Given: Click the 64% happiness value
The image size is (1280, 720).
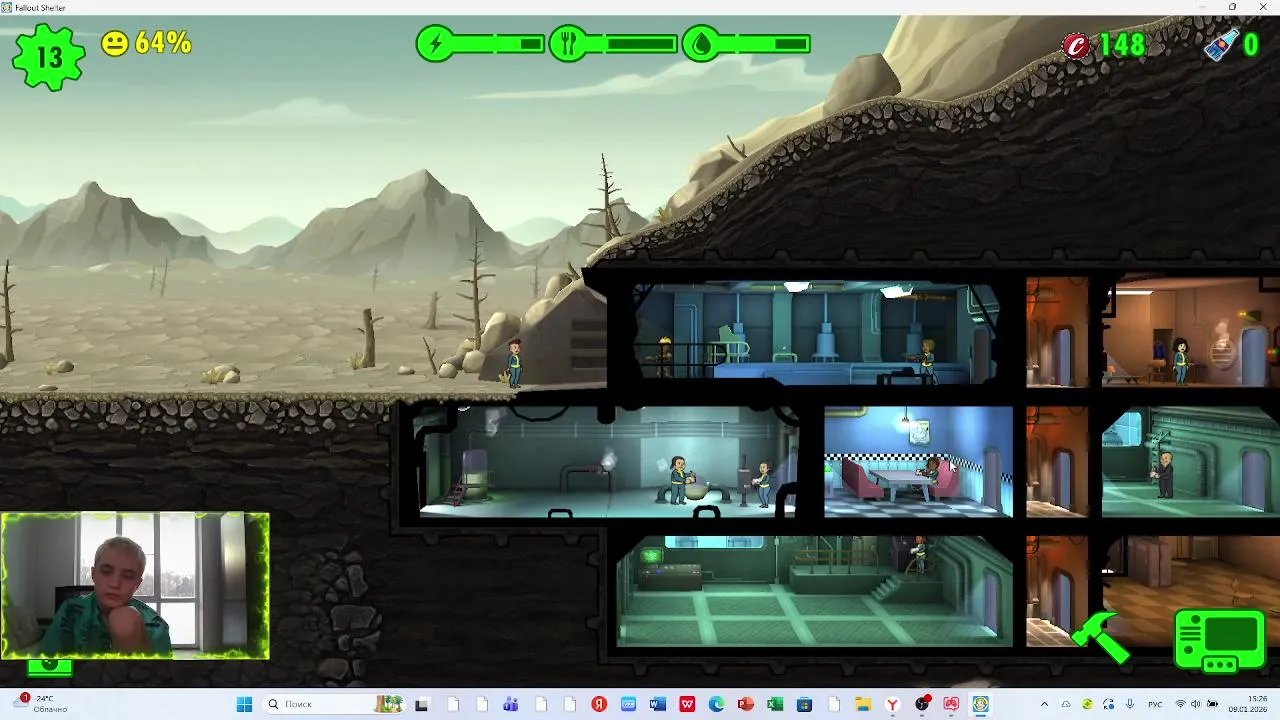Looking at the screenshot, I should [x=162, y=43].
